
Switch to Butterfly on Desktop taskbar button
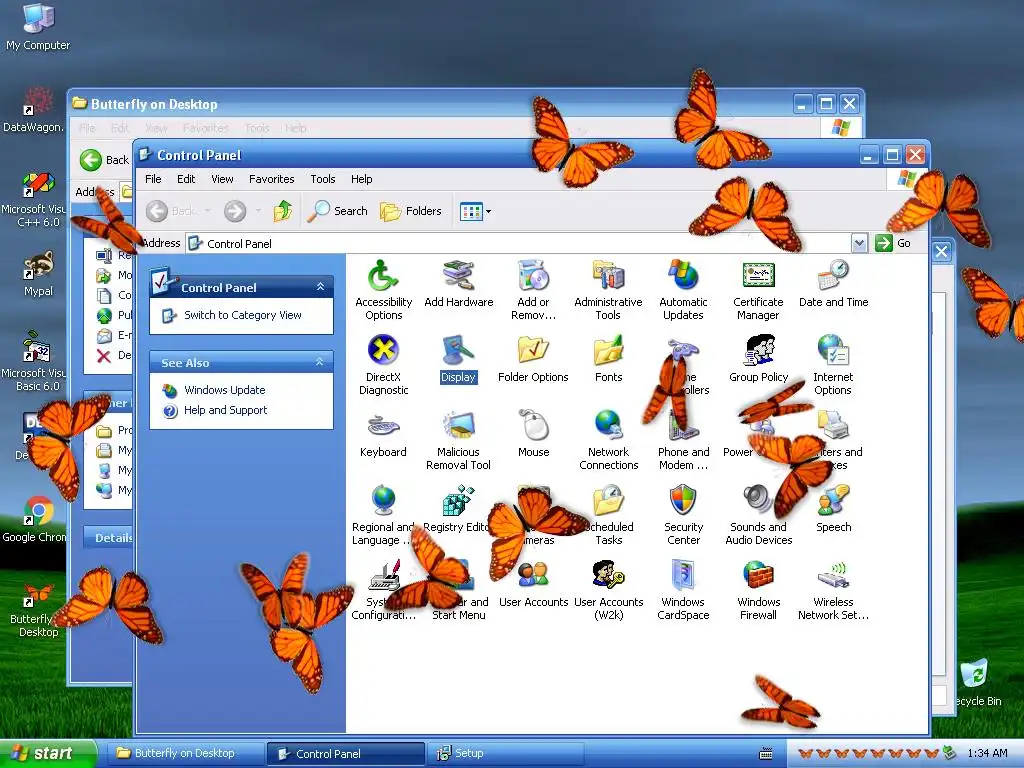185,754
